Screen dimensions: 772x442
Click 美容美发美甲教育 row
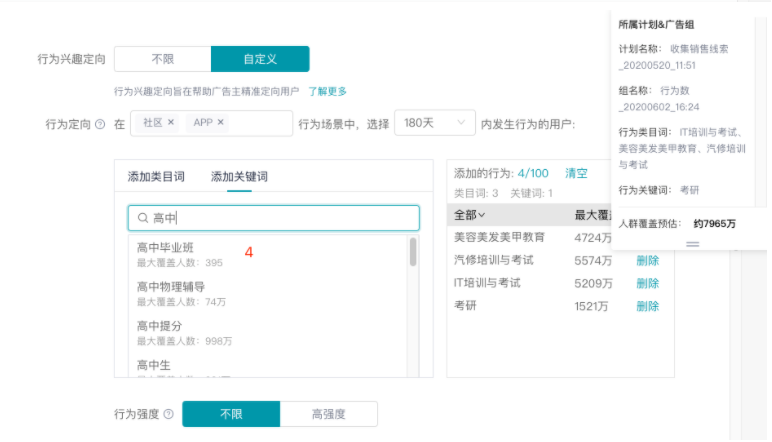point(499,237)
